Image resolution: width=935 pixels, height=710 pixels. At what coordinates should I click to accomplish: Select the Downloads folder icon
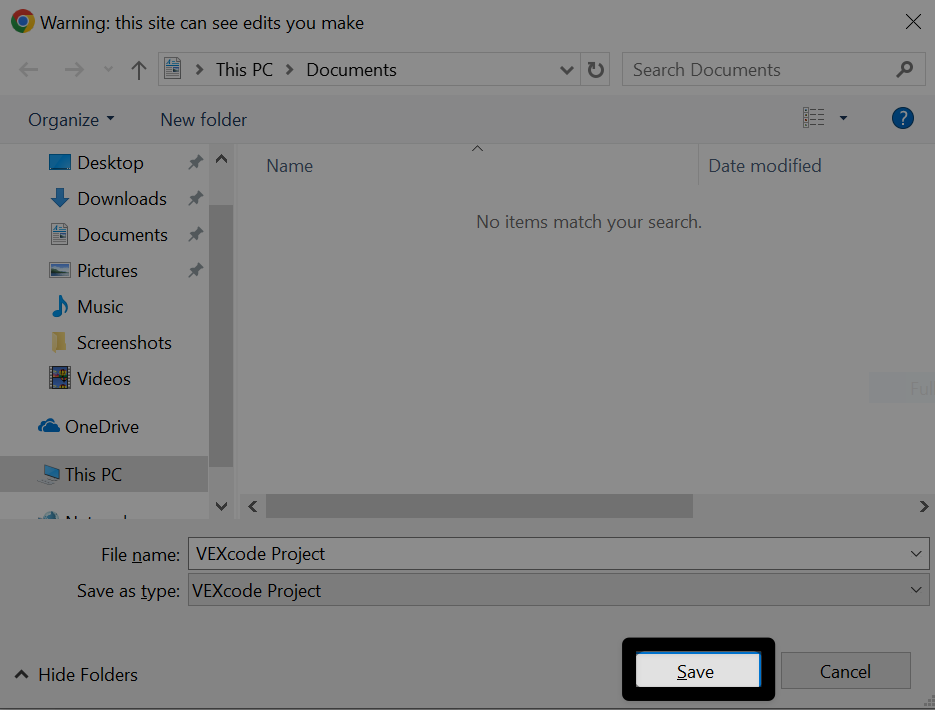(58, 198)
